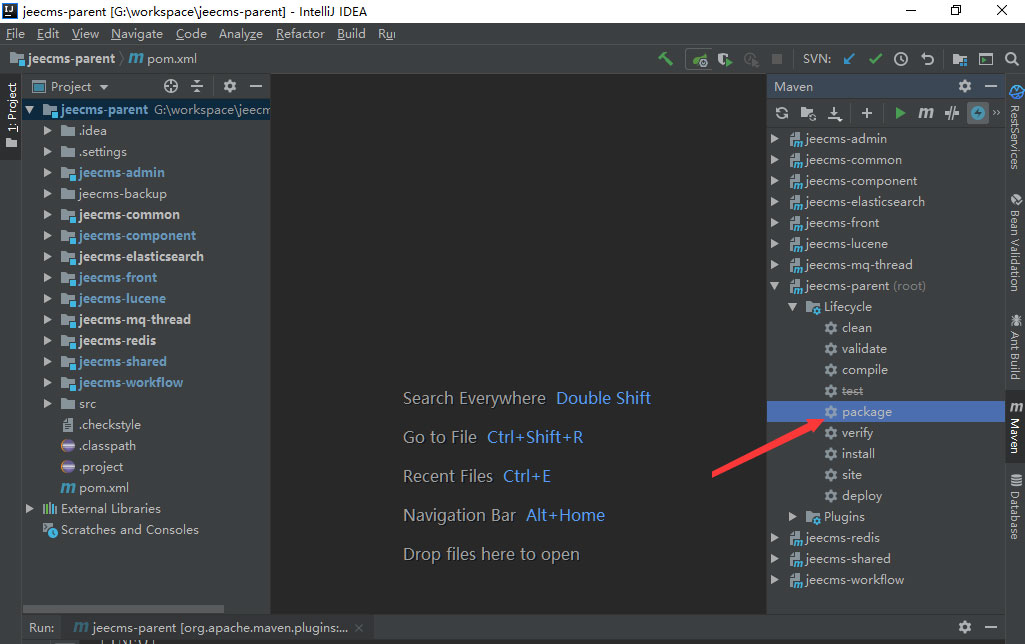Toggle the Database tool window
Screen dimensions: 1025x644
[x=1015, y=507]
